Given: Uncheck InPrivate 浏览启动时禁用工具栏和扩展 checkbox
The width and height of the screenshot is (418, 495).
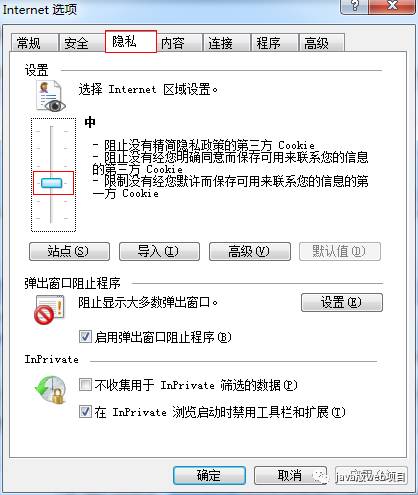Looking at the screenshot, I should coord(85,412).
